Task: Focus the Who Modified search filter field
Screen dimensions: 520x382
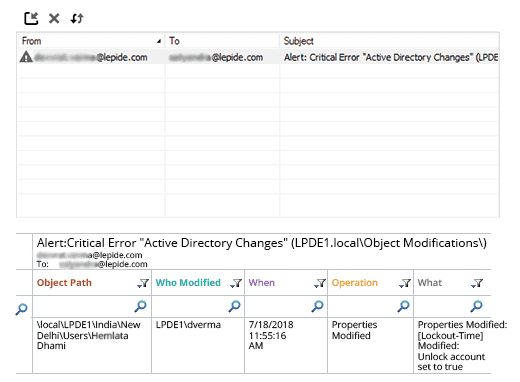Action: pyautogui.click(x=198, y=306)
